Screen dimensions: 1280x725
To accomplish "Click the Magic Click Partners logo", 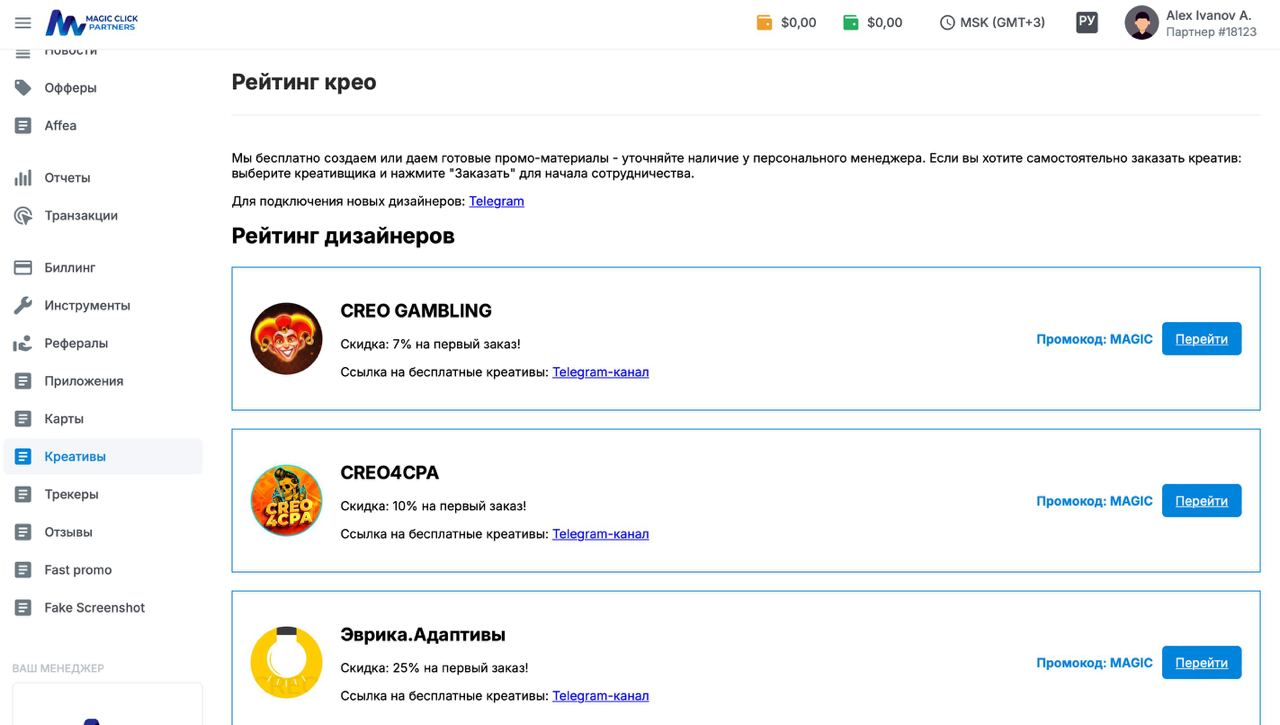I will 91,22.
